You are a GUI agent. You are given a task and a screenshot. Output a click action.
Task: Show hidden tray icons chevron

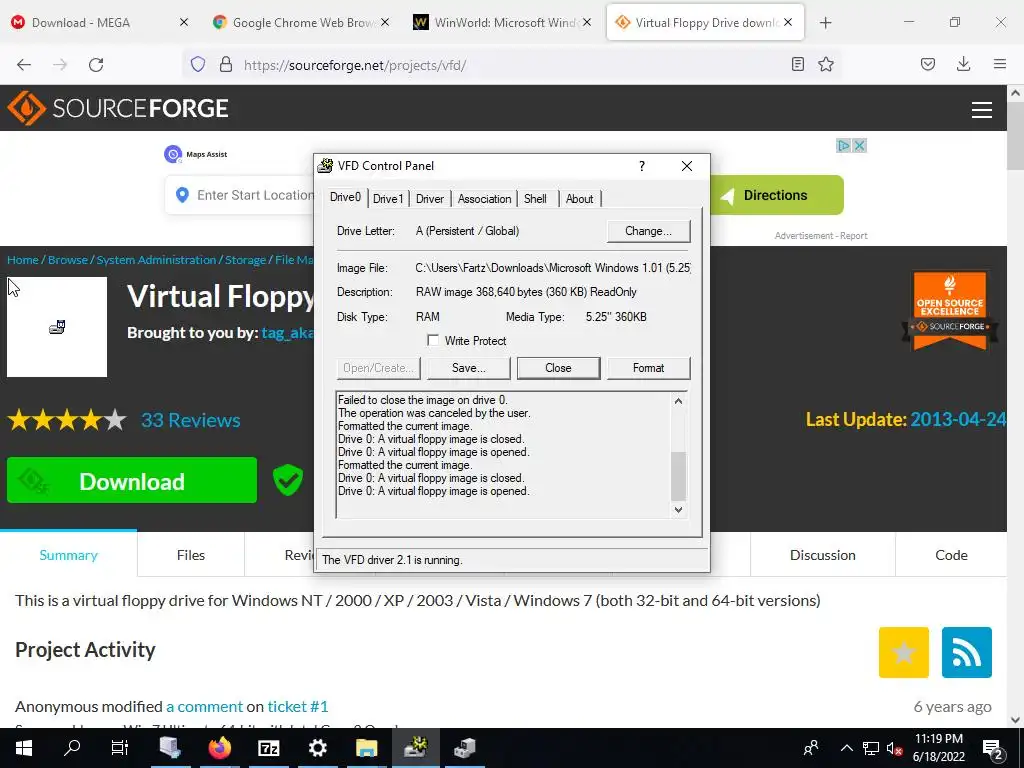click(x=846, y=748)
